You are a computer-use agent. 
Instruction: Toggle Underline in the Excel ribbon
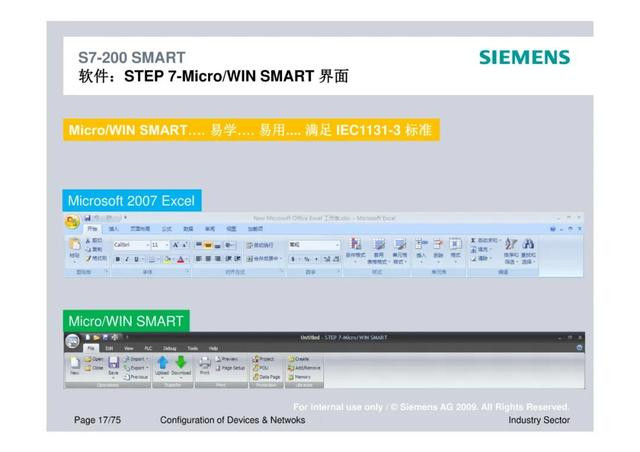(x=136, y=259)
